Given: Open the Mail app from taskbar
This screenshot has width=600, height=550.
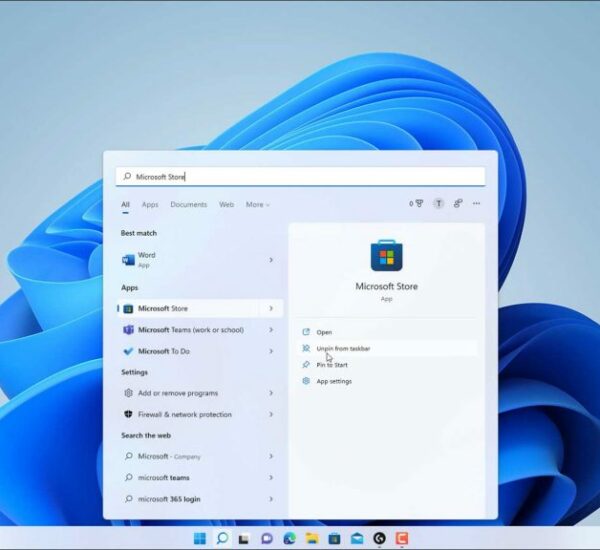Looking at the screenshot, I should (x=357, y=539).
